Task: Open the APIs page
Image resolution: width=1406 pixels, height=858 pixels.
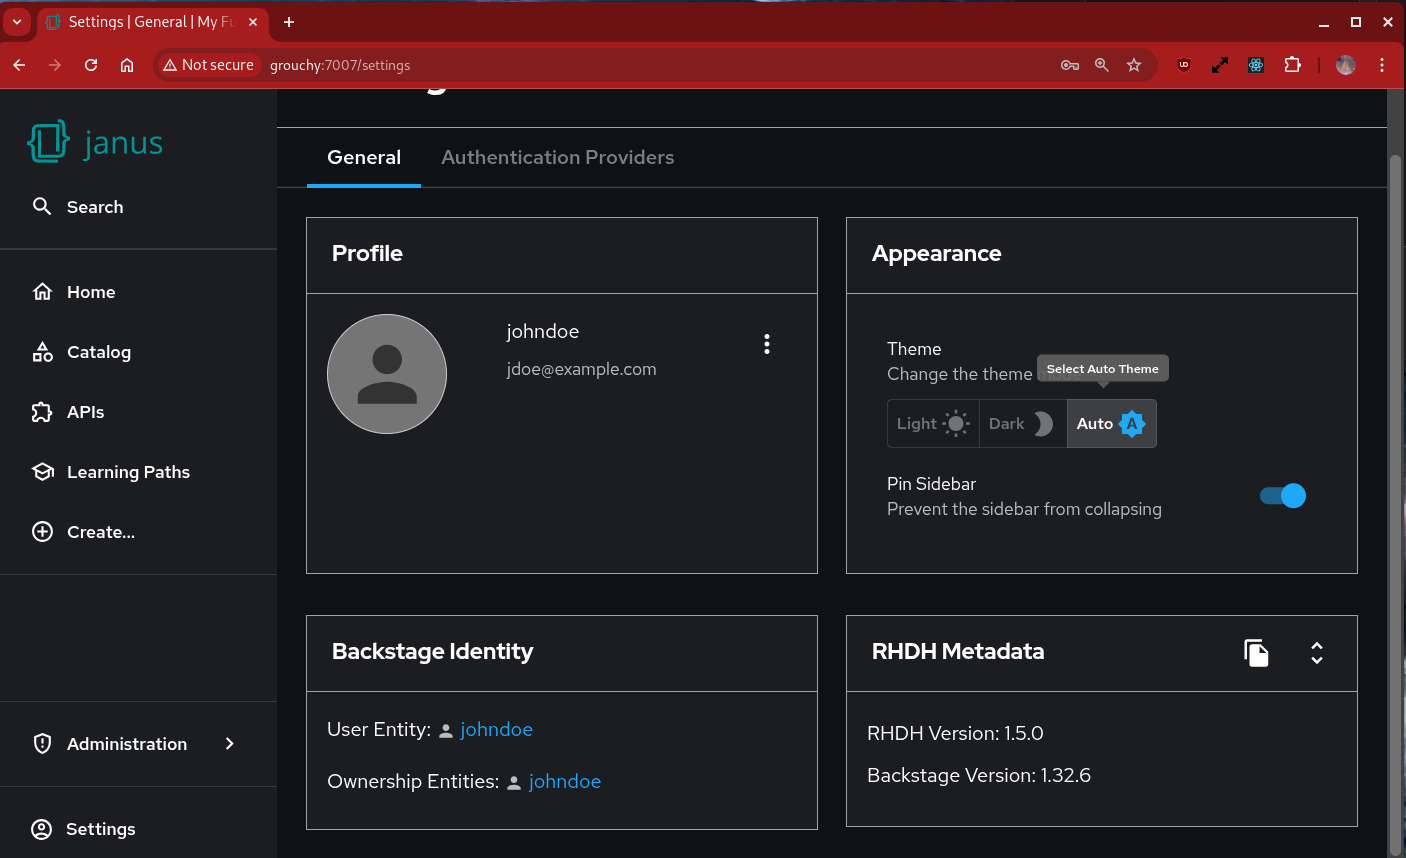Action: (x=85, y=412)
